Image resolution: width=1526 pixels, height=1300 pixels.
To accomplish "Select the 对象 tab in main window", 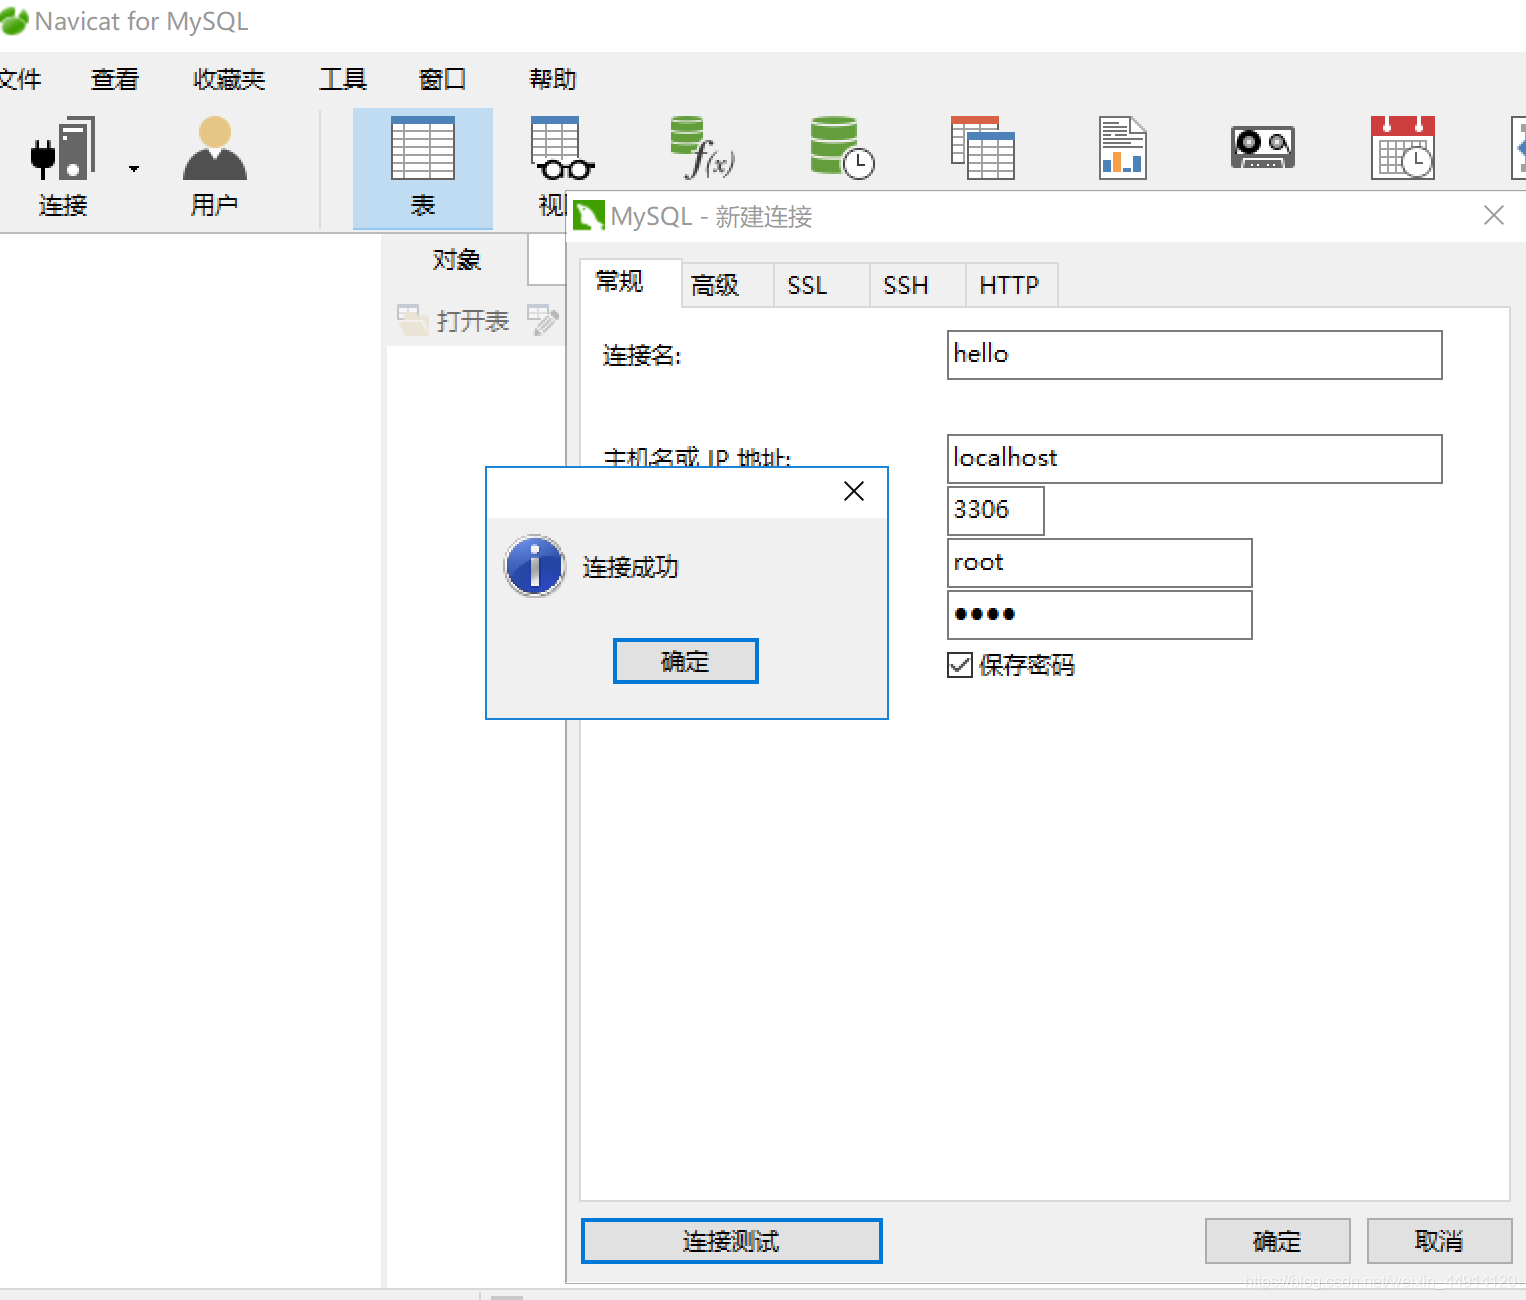I will (457, 260).
